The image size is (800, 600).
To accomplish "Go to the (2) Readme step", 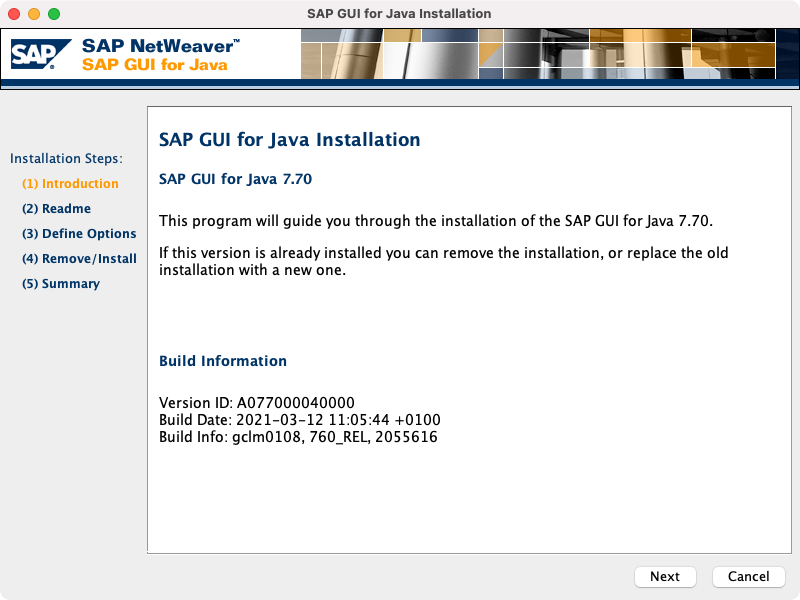I will coord(56,209).
